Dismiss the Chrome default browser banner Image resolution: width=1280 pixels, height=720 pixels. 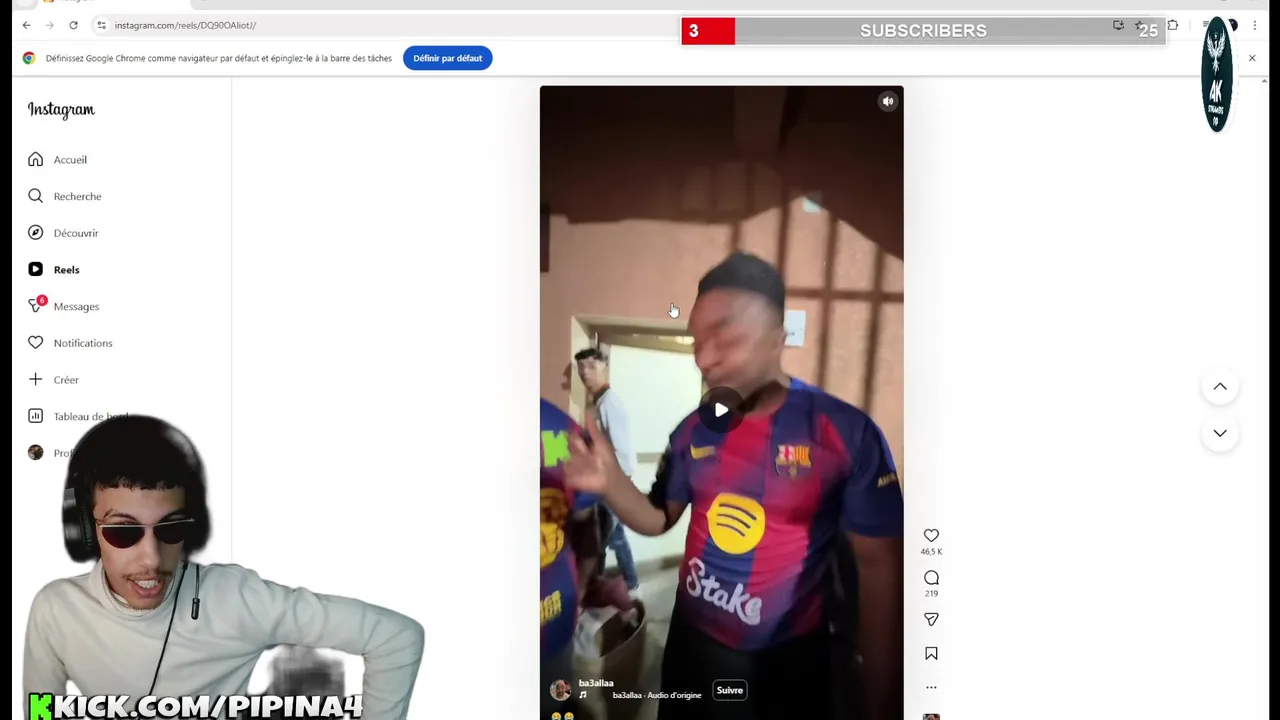tap(1252, 58)
